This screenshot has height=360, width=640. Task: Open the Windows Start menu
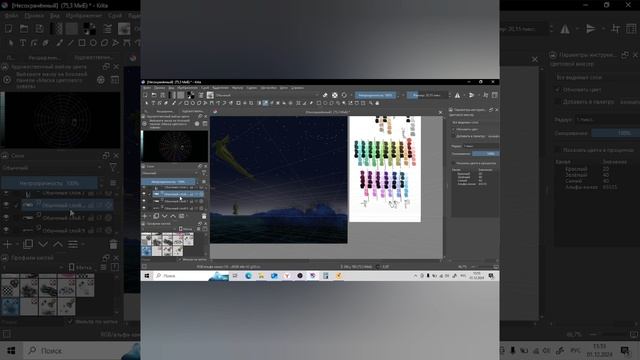147,276
